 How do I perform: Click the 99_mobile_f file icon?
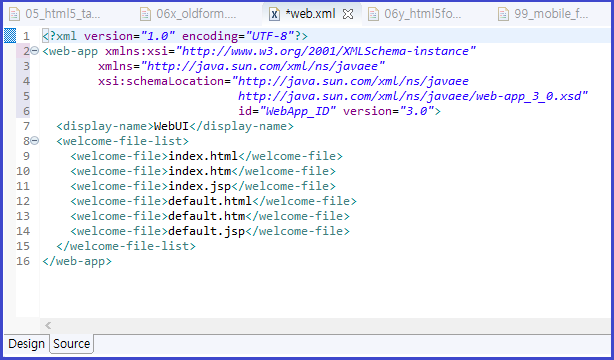click(x=503, y=14)
